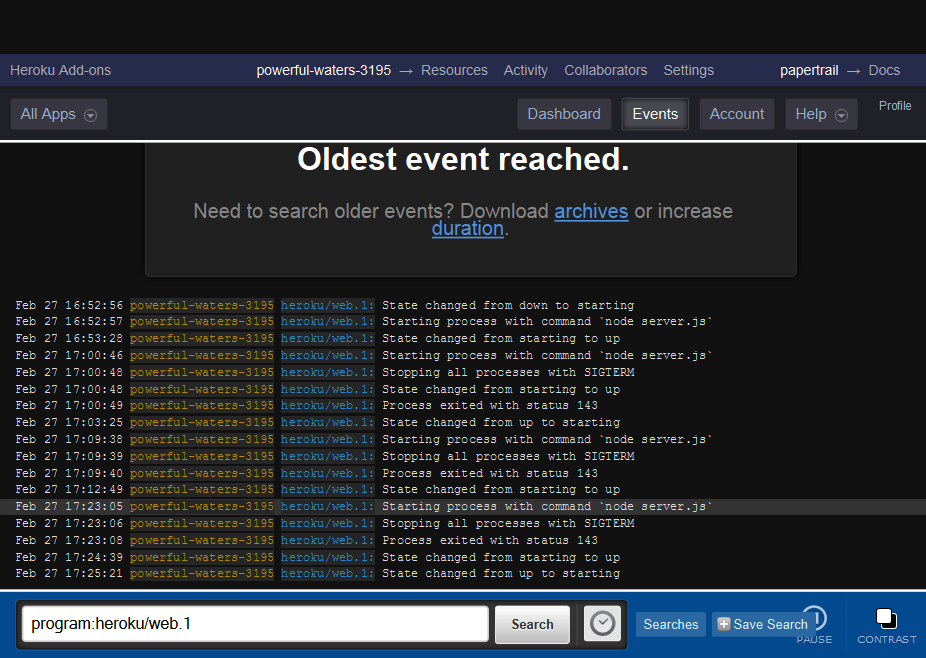The height and width of the screenshot is (658, 926).
Task: Expand the All Apps dropdown
Action: [59, 114]
